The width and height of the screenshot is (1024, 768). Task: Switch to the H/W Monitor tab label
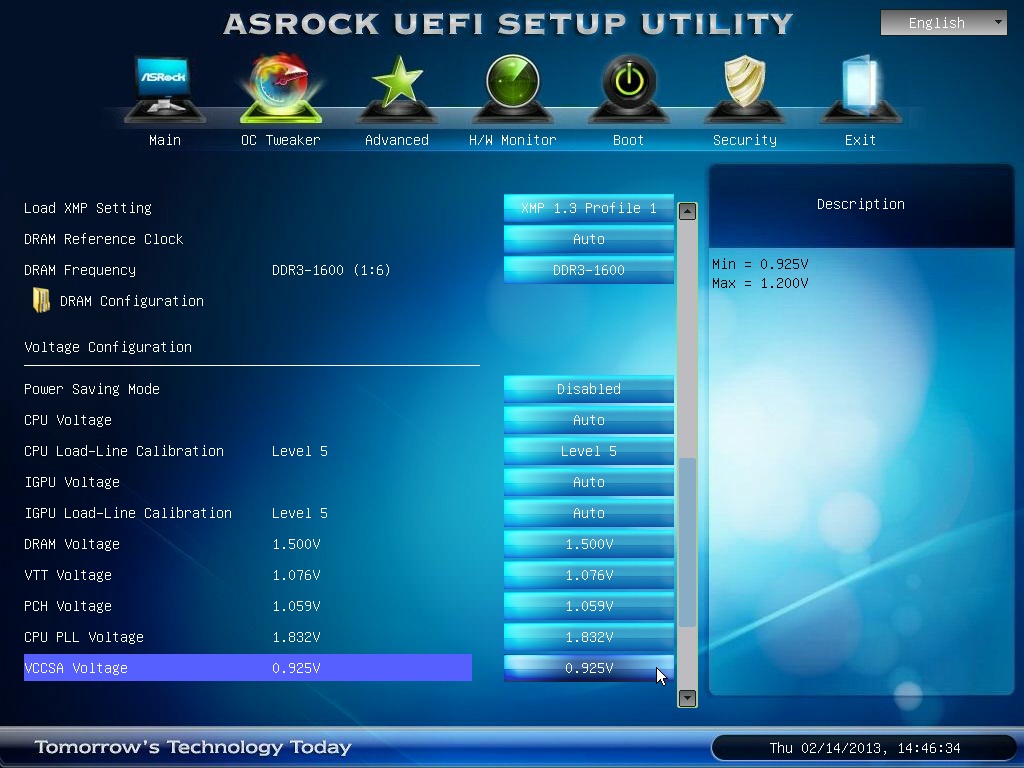click(x=513, y=140)
